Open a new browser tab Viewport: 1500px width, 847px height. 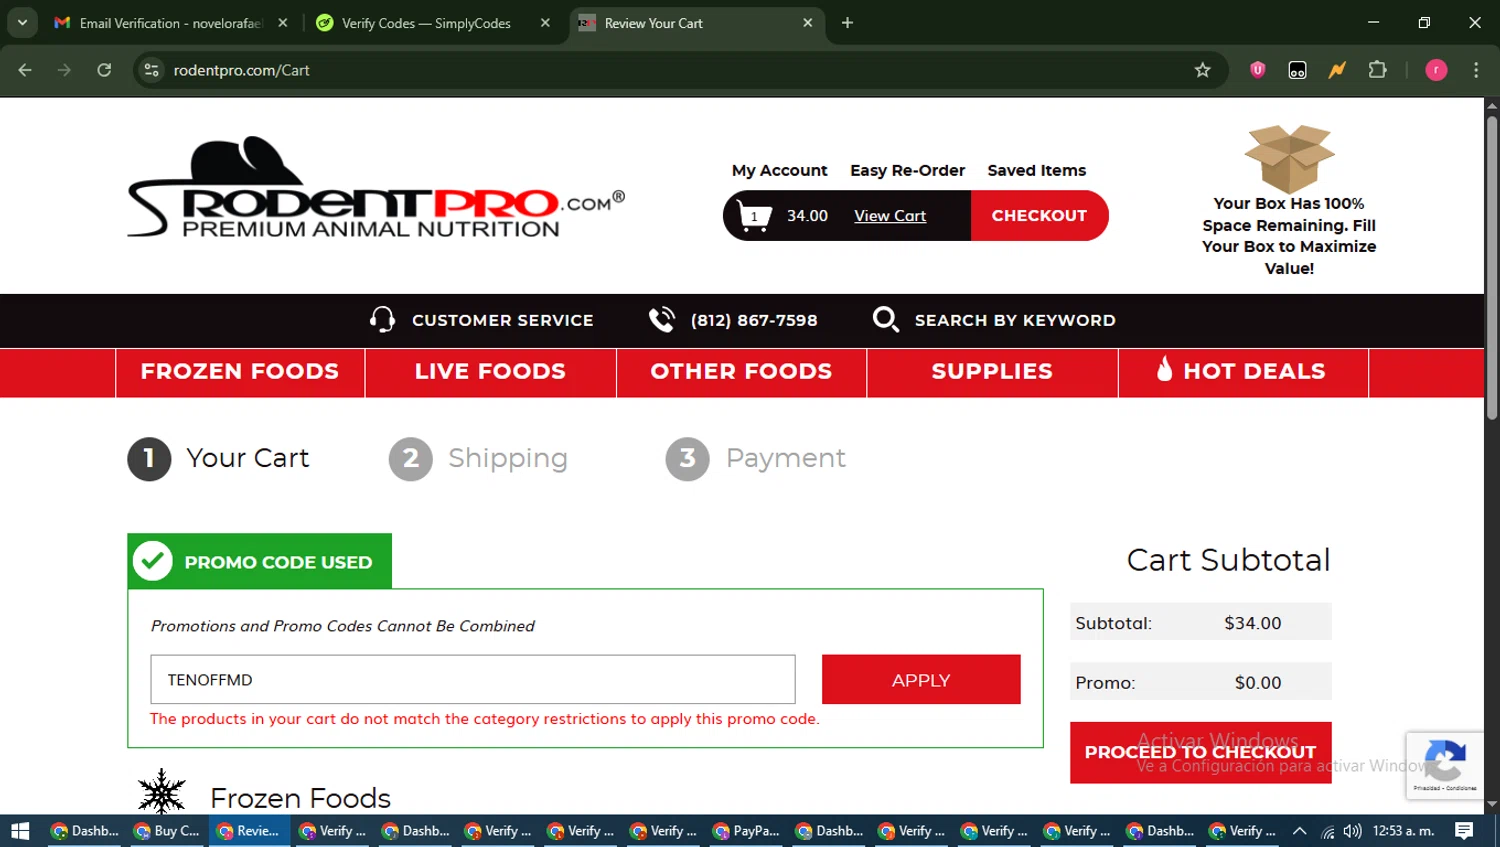[x=847, y=23]
